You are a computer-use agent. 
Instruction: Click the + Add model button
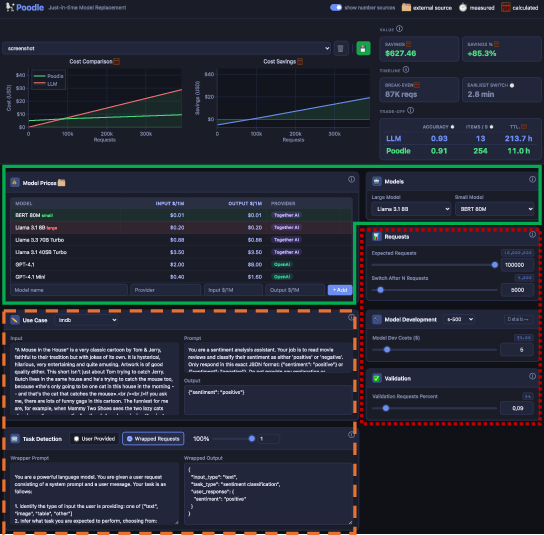340,290
